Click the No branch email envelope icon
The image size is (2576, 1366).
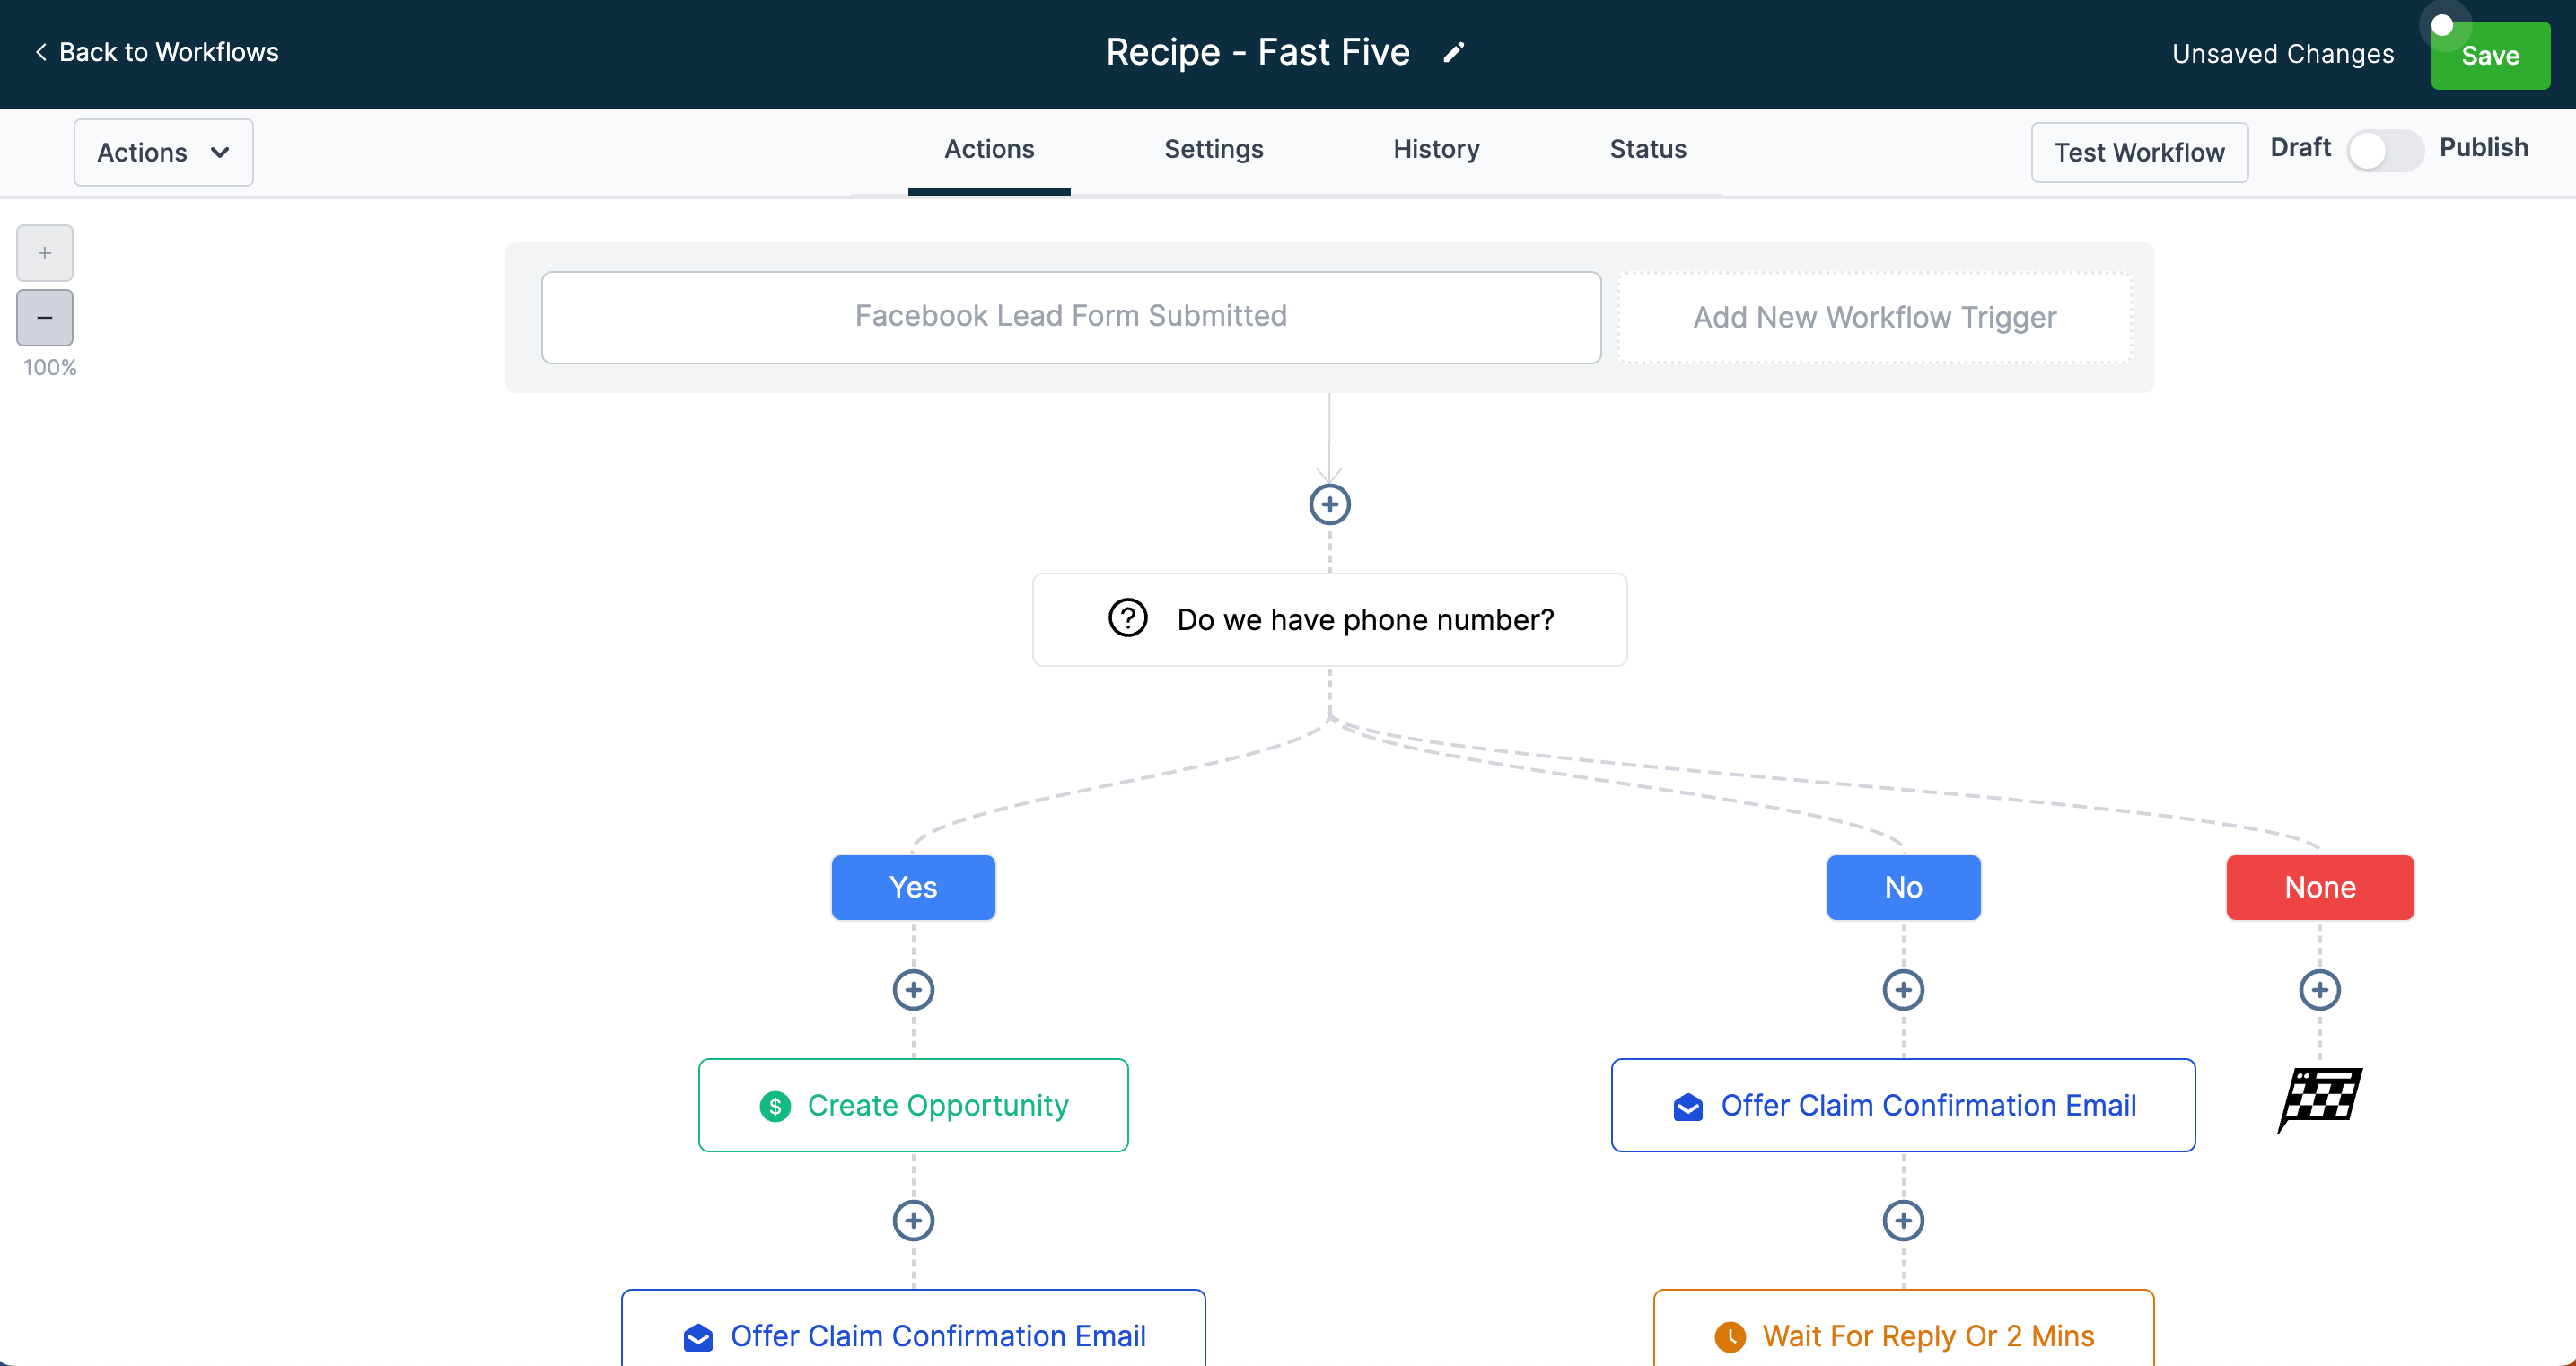(1687, 1106)
